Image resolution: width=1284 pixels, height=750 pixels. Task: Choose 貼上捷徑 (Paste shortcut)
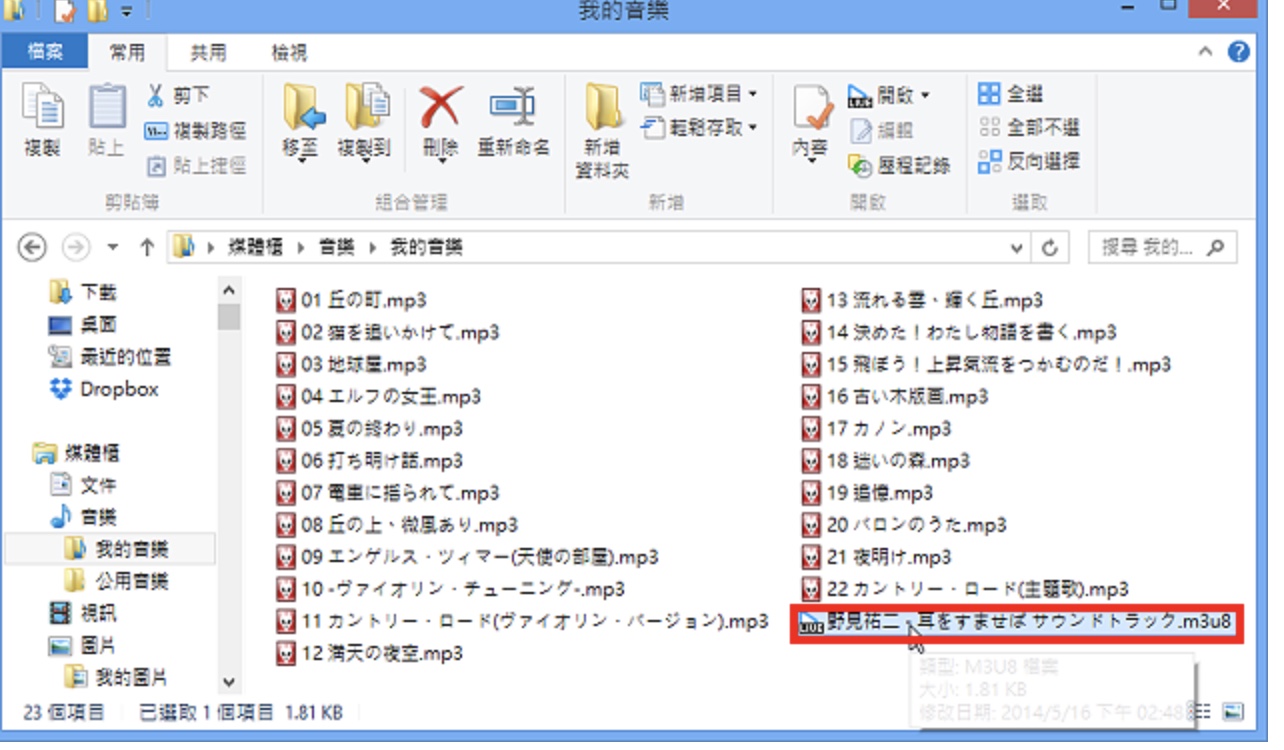[x=196, y=165]
